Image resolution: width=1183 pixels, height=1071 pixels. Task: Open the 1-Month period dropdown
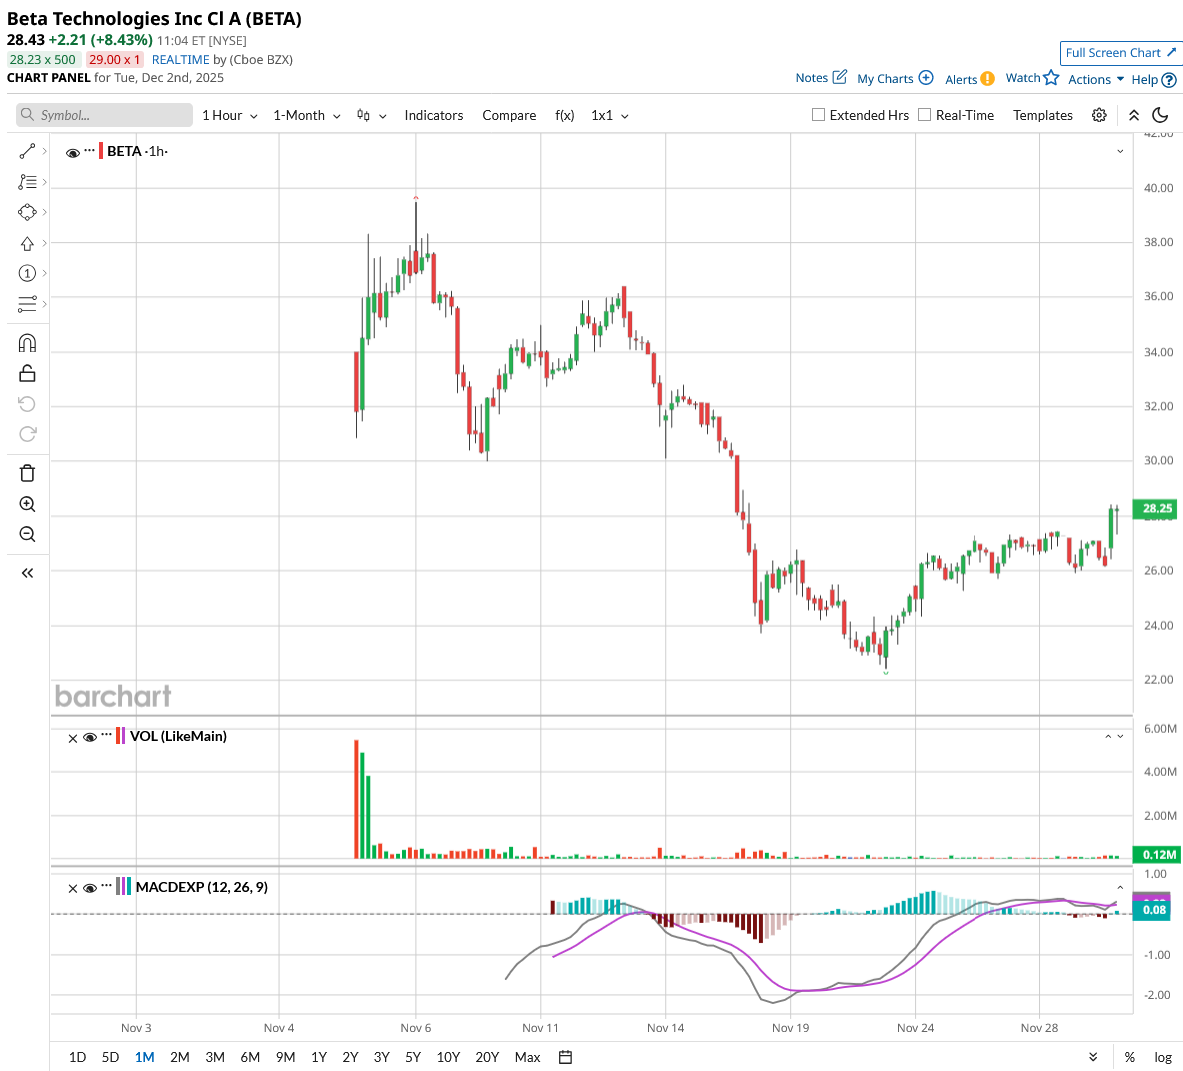click(x=306, y=115)
